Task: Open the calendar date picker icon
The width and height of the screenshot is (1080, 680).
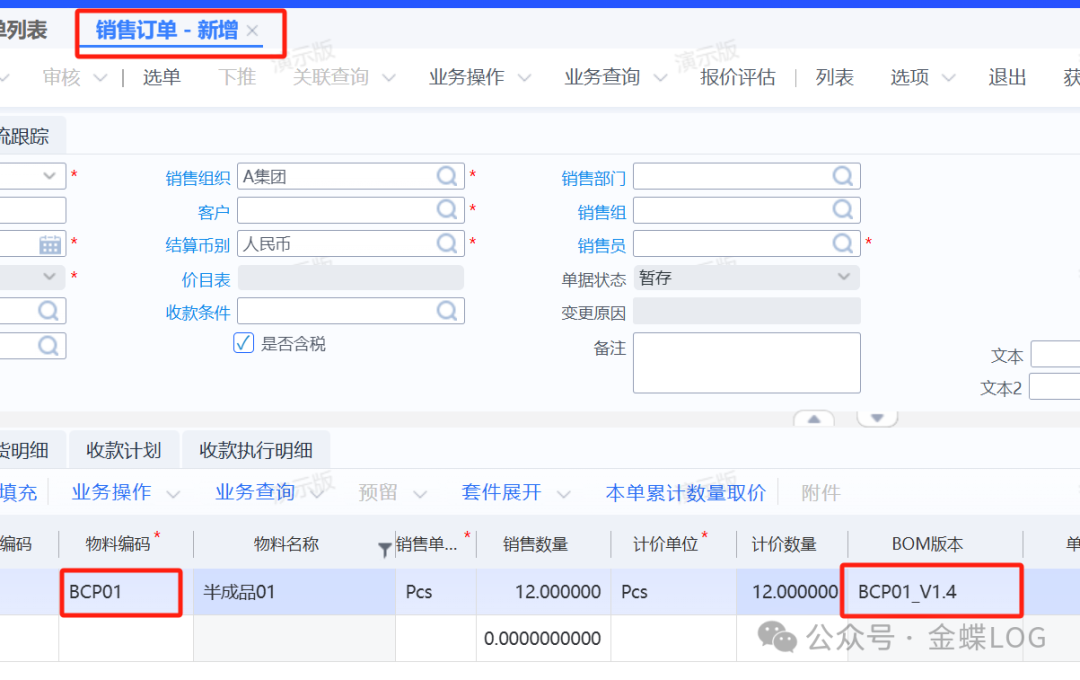Action: point(50,245)
